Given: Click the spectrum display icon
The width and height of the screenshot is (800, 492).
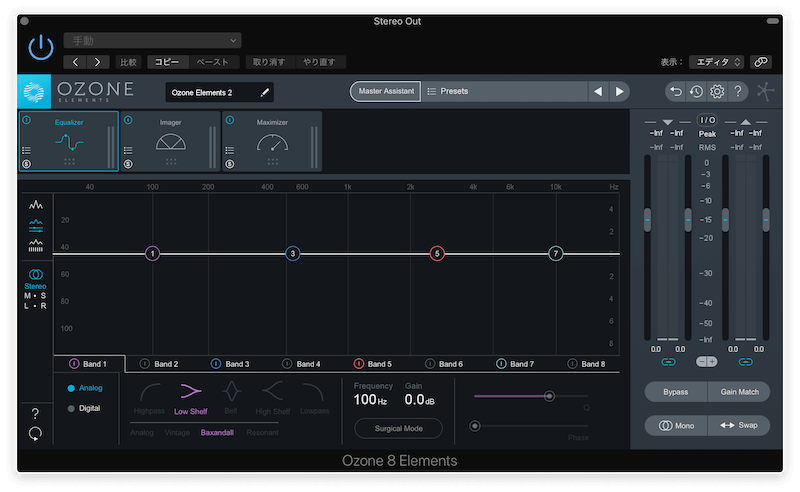Looking at the screenshot, I should coord(36,205).
